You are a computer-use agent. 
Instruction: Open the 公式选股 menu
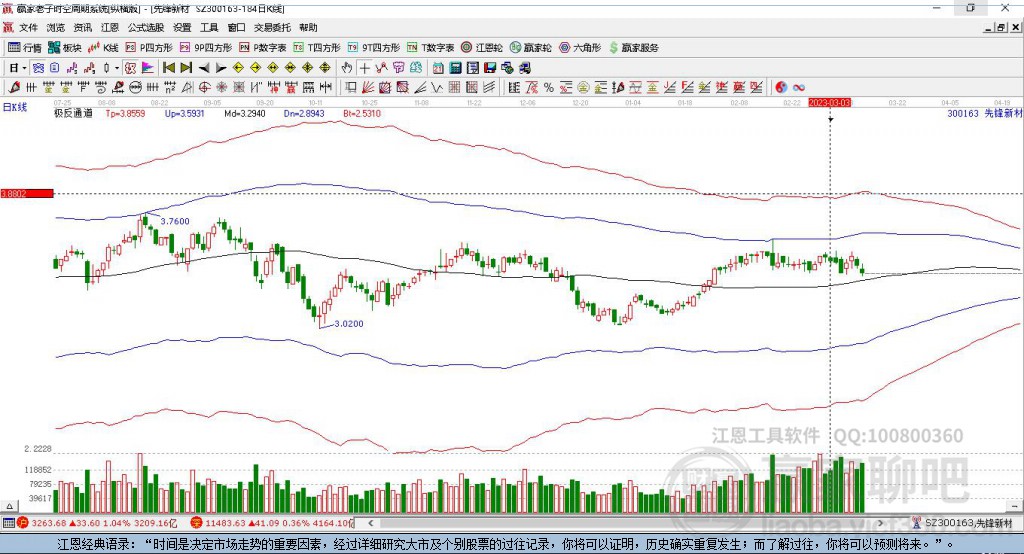146,27
